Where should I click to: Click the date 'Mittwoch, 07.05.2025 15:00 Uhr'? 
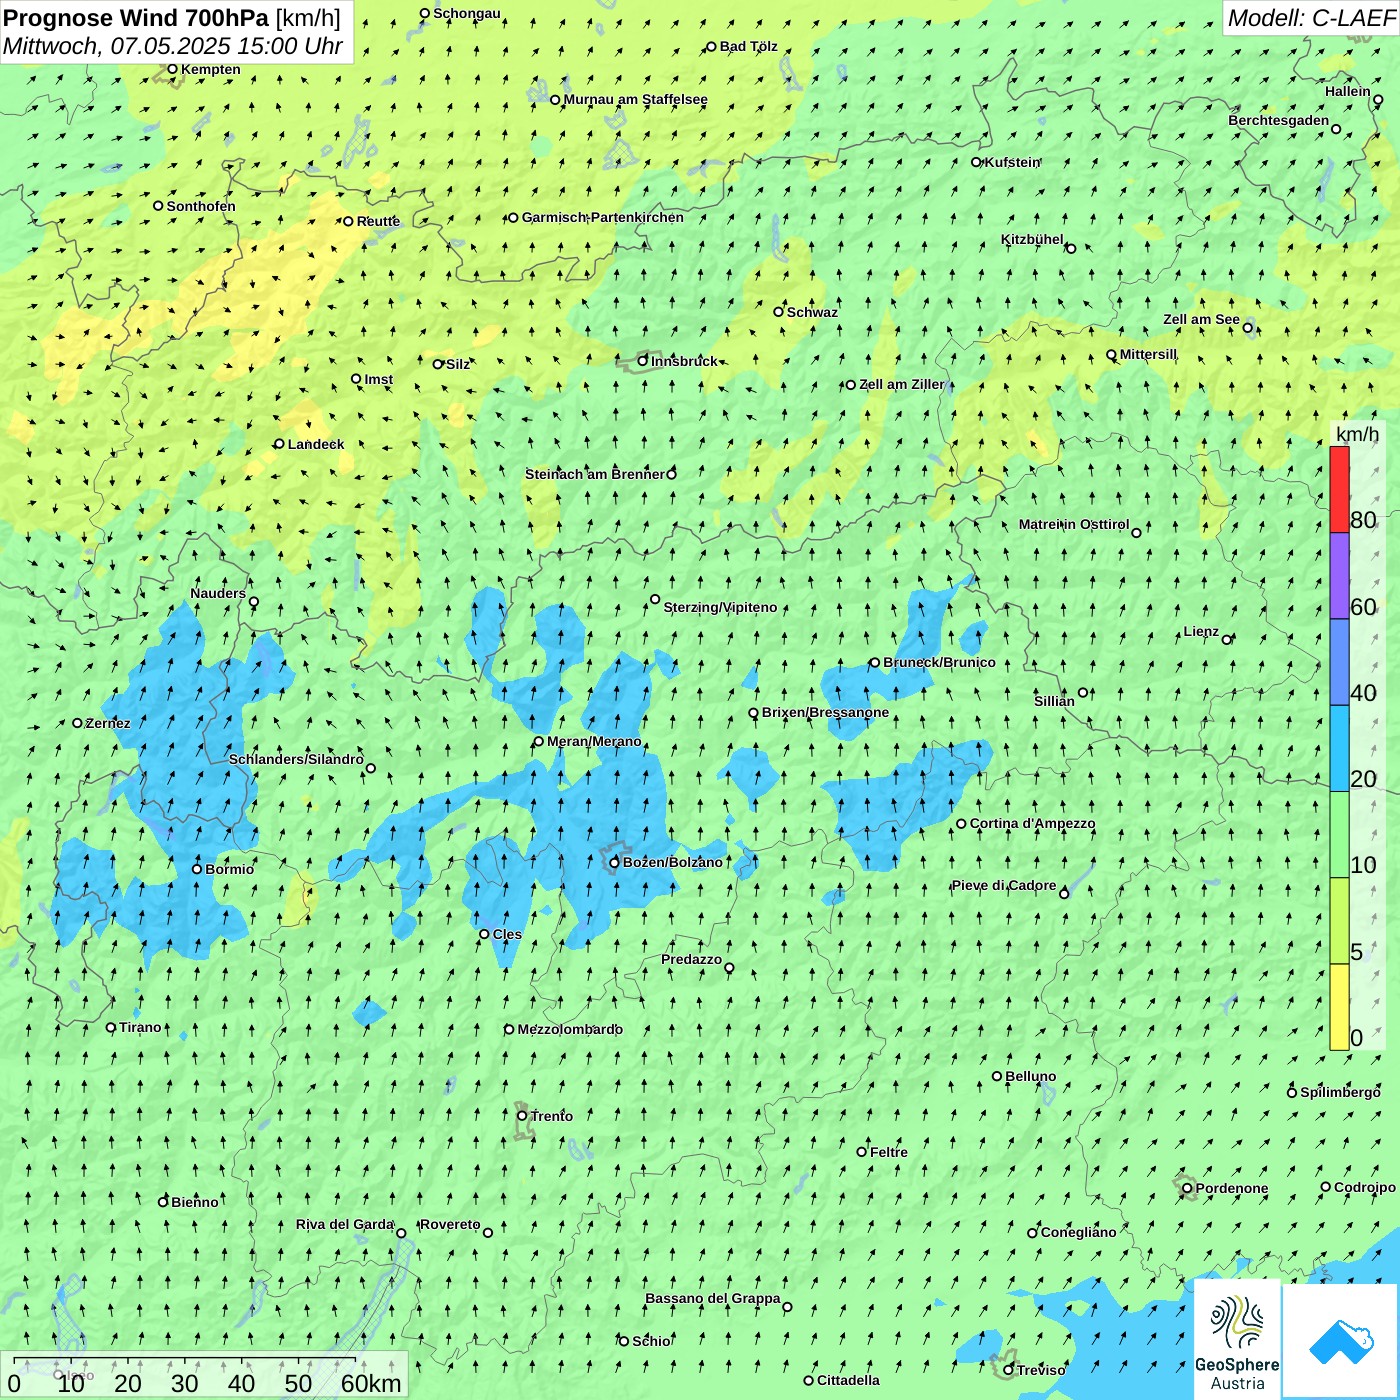pos(173,46)
